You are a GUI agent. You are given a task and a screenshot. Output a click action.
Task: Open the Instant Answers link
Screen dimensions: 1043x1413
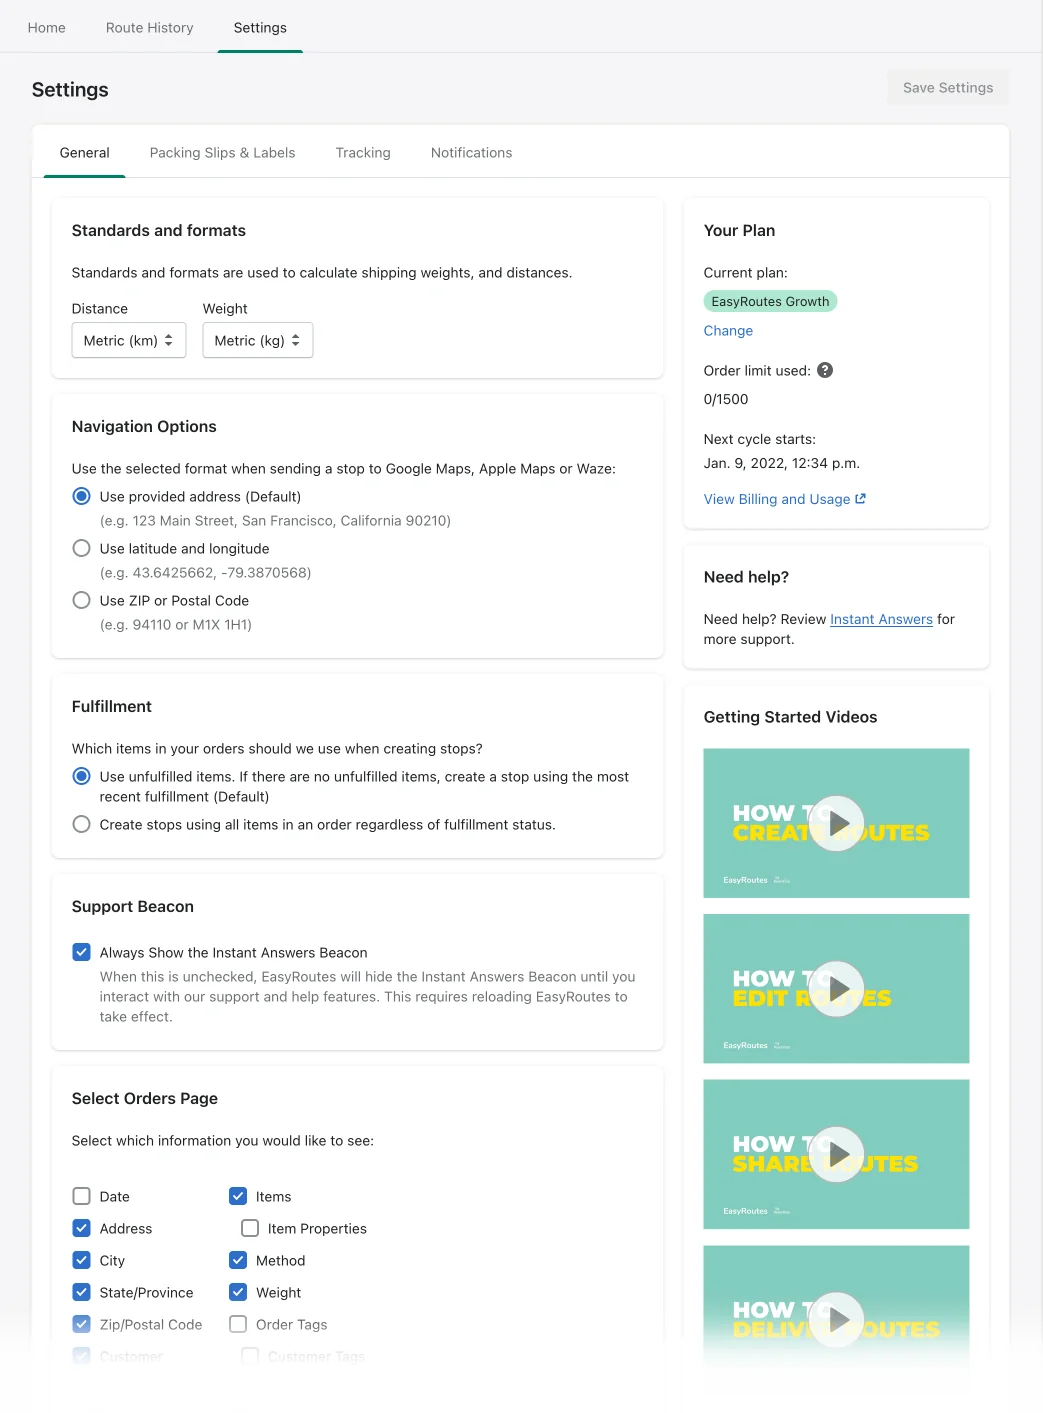coord(881,619)
